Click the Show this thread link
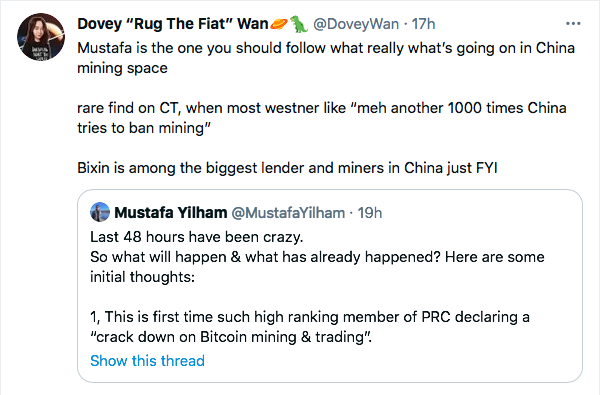 [x=148, y=361]
